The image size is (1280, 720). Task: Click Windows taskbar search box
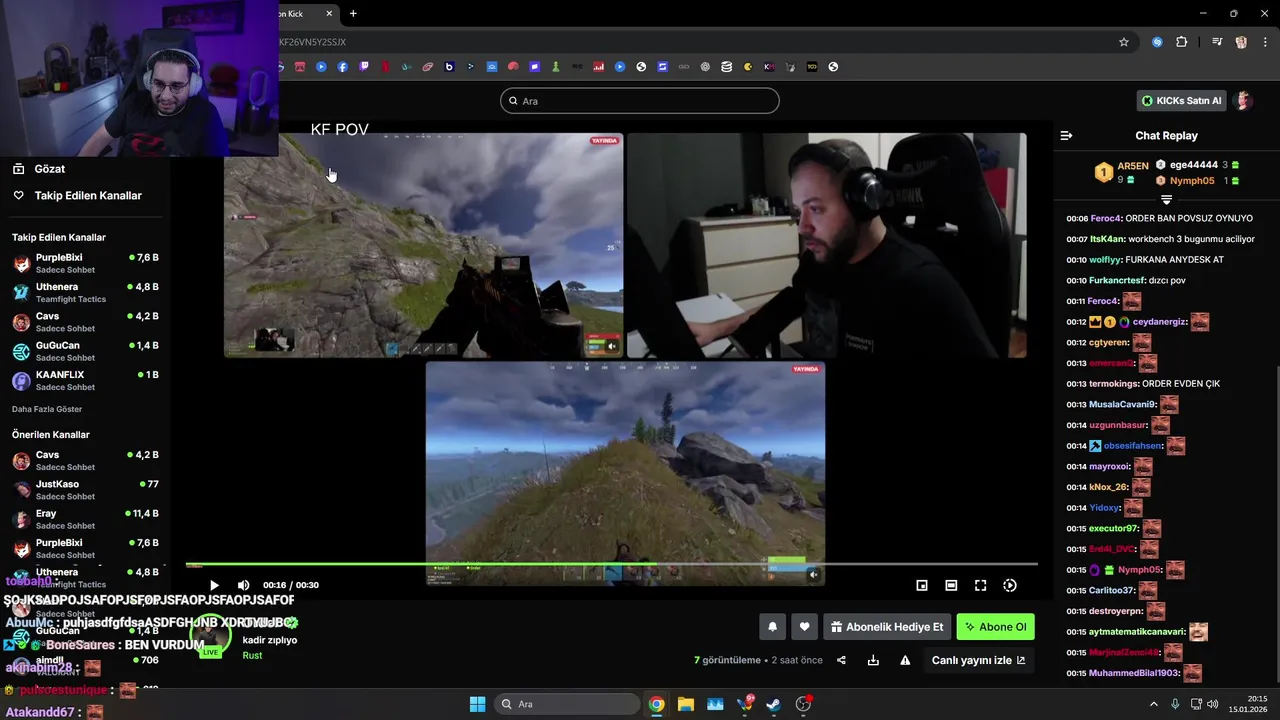click(x=567, y=704)
